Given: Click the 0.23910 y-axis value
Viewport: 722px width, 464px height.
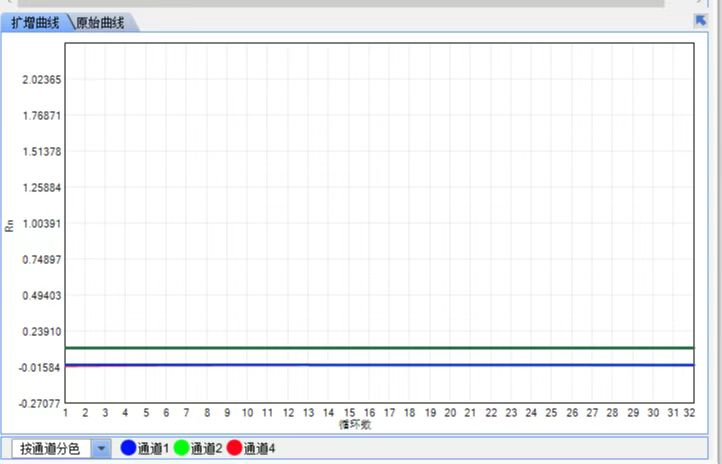Looking at the screenshot, I should [41, 332].
